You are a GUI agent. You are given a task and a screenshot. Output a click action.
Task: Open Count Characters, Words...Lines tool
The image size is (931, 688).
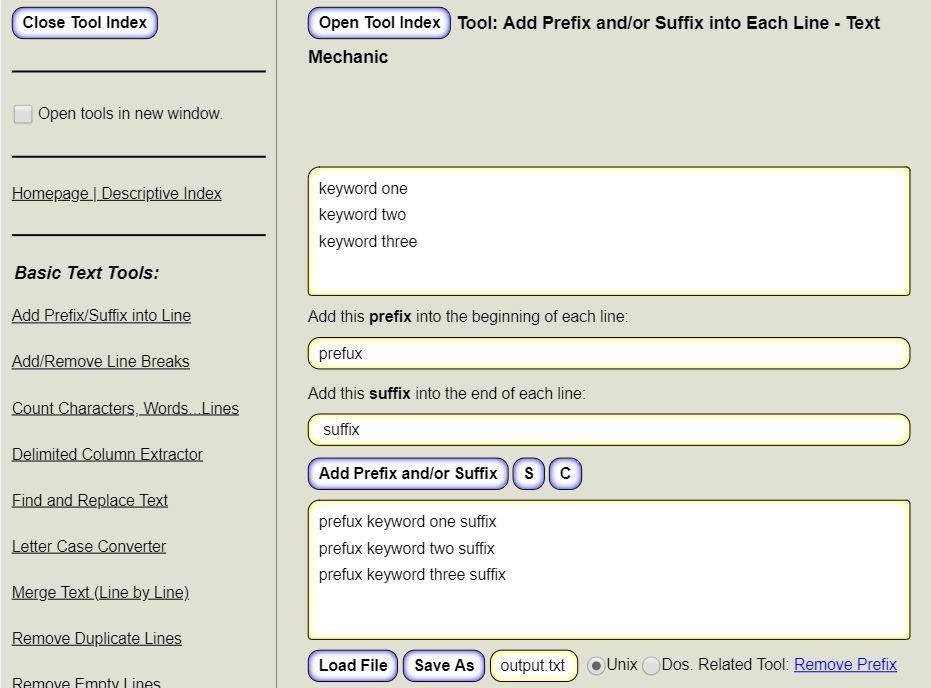[125, 408]
